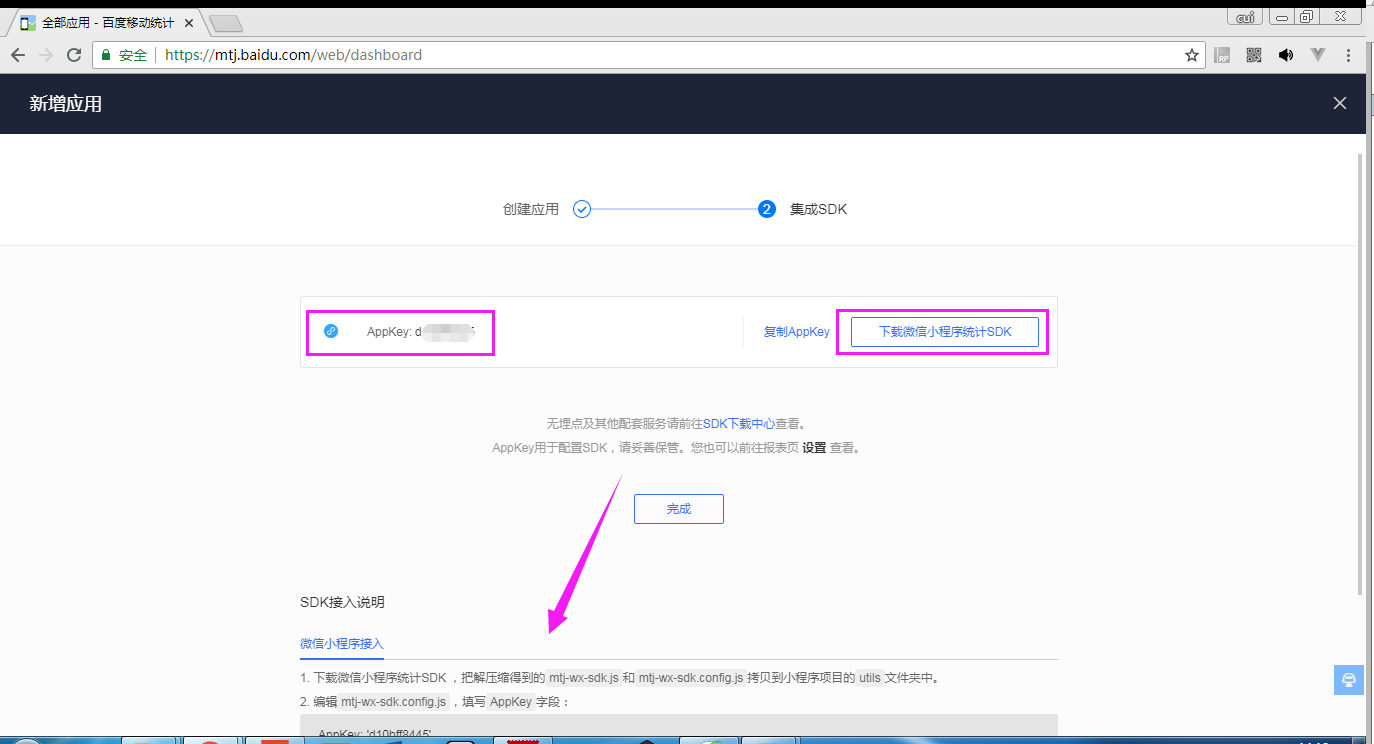
Task: Open the Vue devtools extension icon
Action: (x=1318, y=55)
